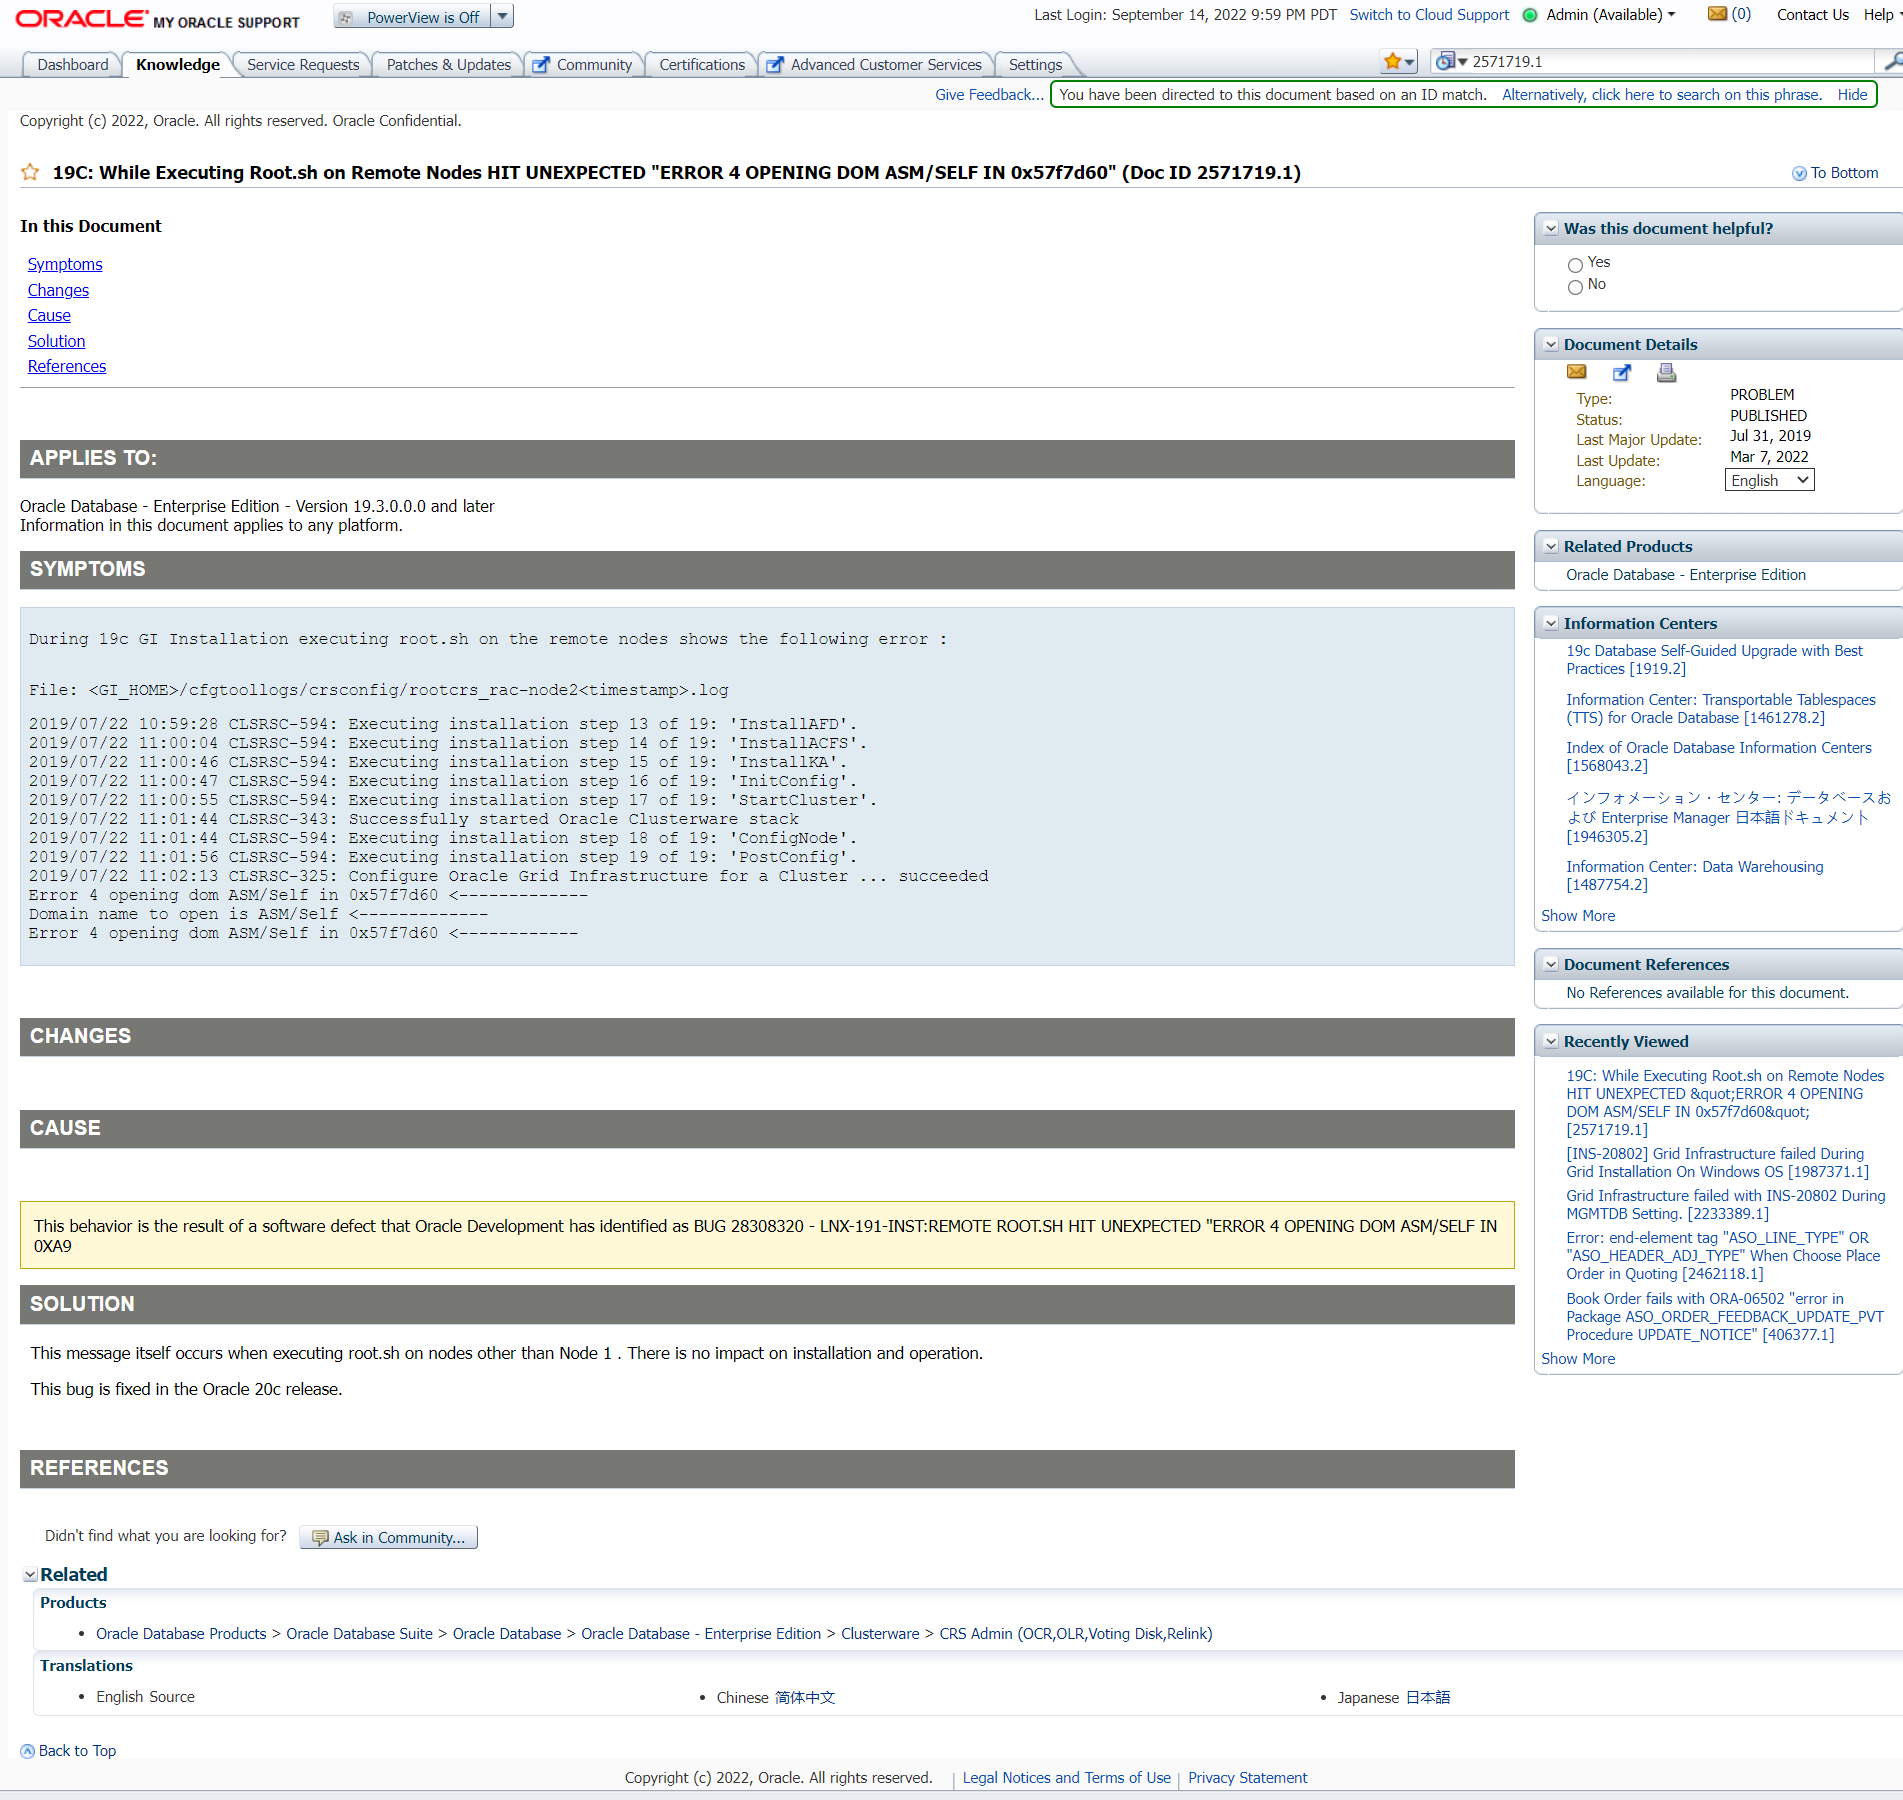
Task: Collapse the Recently Viewed panel
Action: click(1551, 1042)
